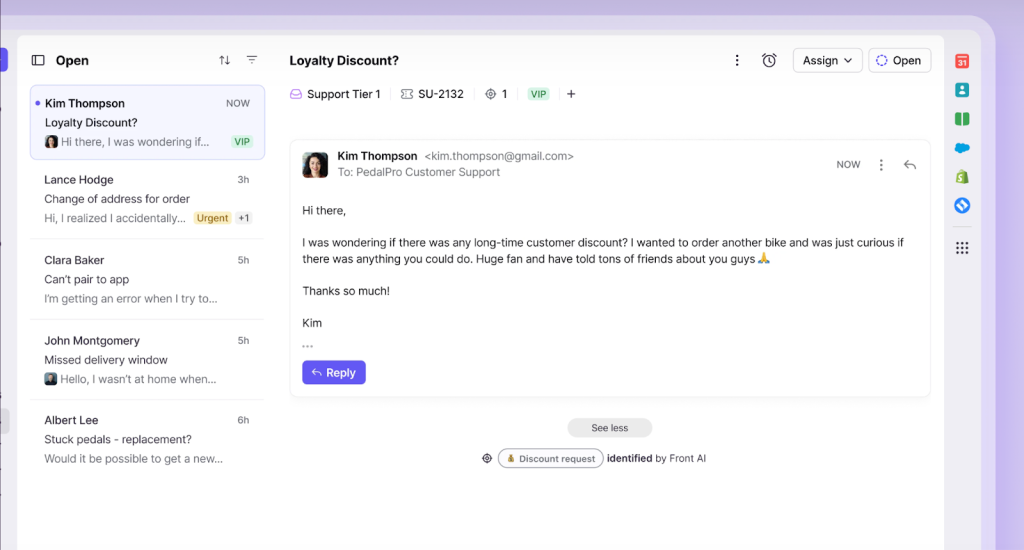This screenshot has height=550, width=1024.
Task: Add a tag with the plus icon
Action: [571, 94]
